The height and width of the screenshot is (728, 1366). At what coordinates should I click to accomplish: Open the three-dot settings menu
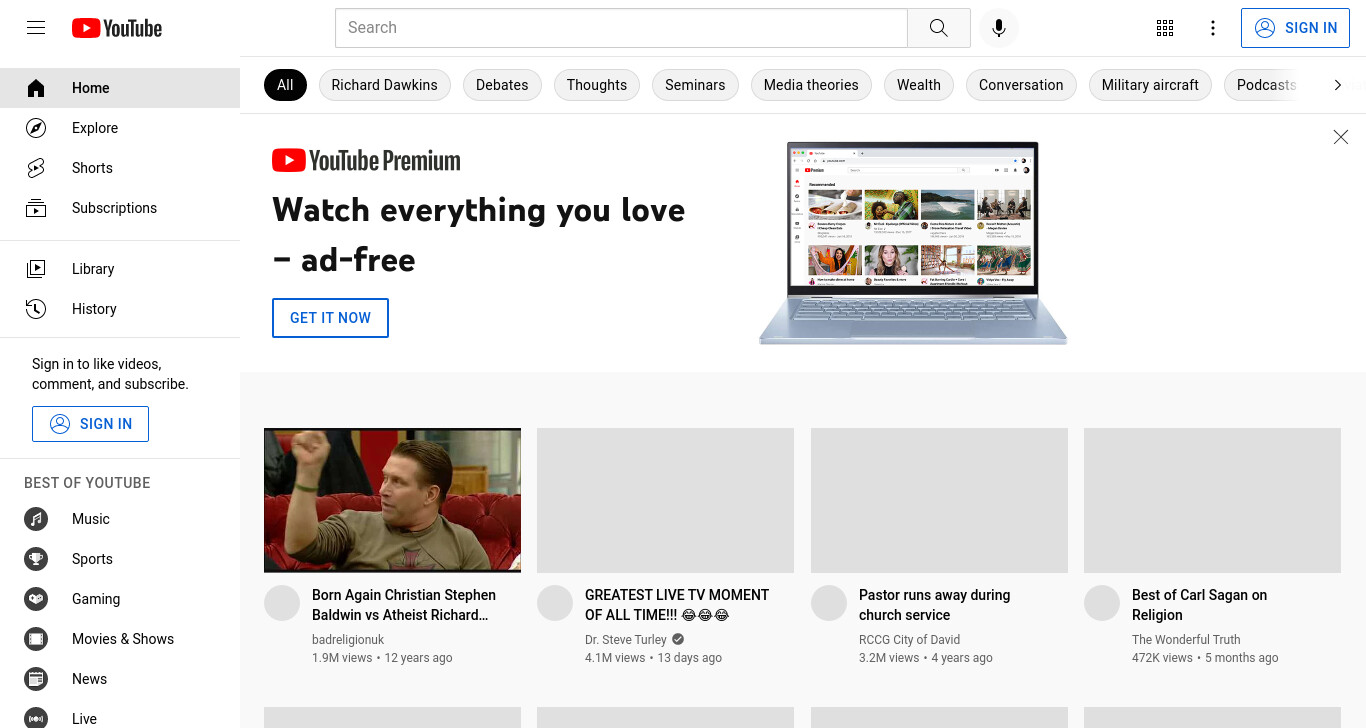[x=1212, y=28]
